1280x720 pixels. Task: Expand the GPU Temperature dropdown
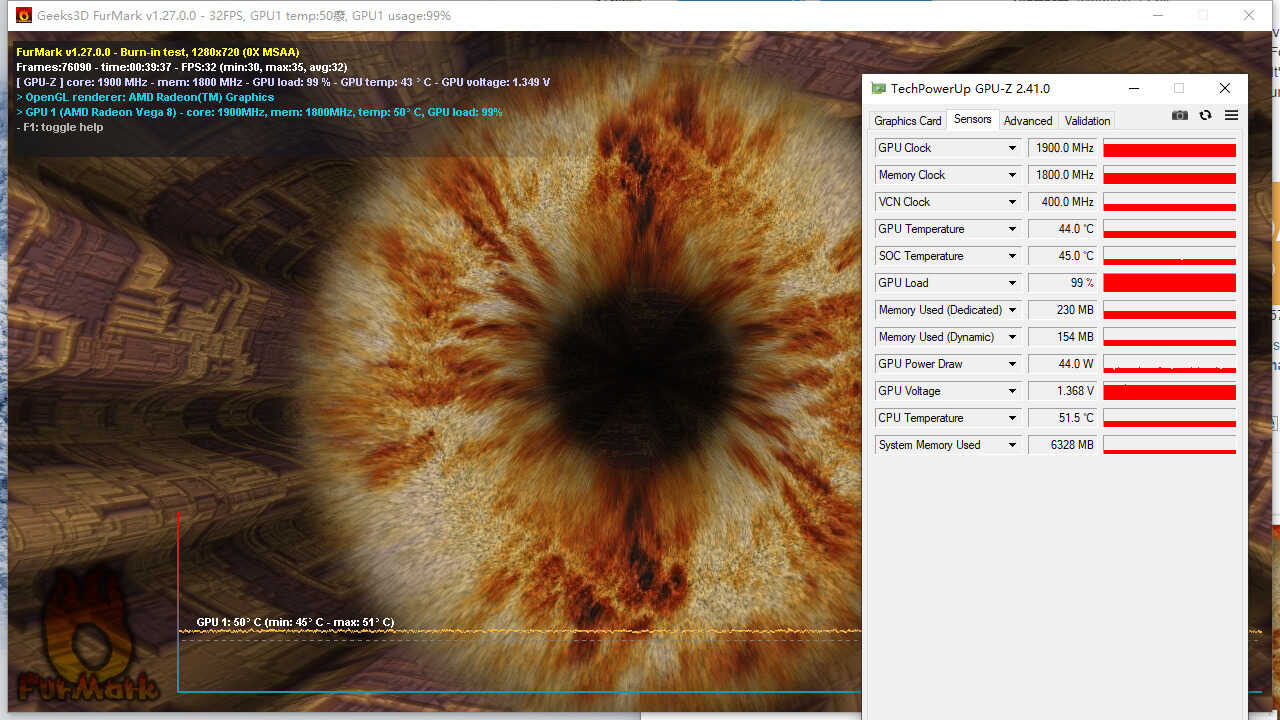pos(1012,229)
